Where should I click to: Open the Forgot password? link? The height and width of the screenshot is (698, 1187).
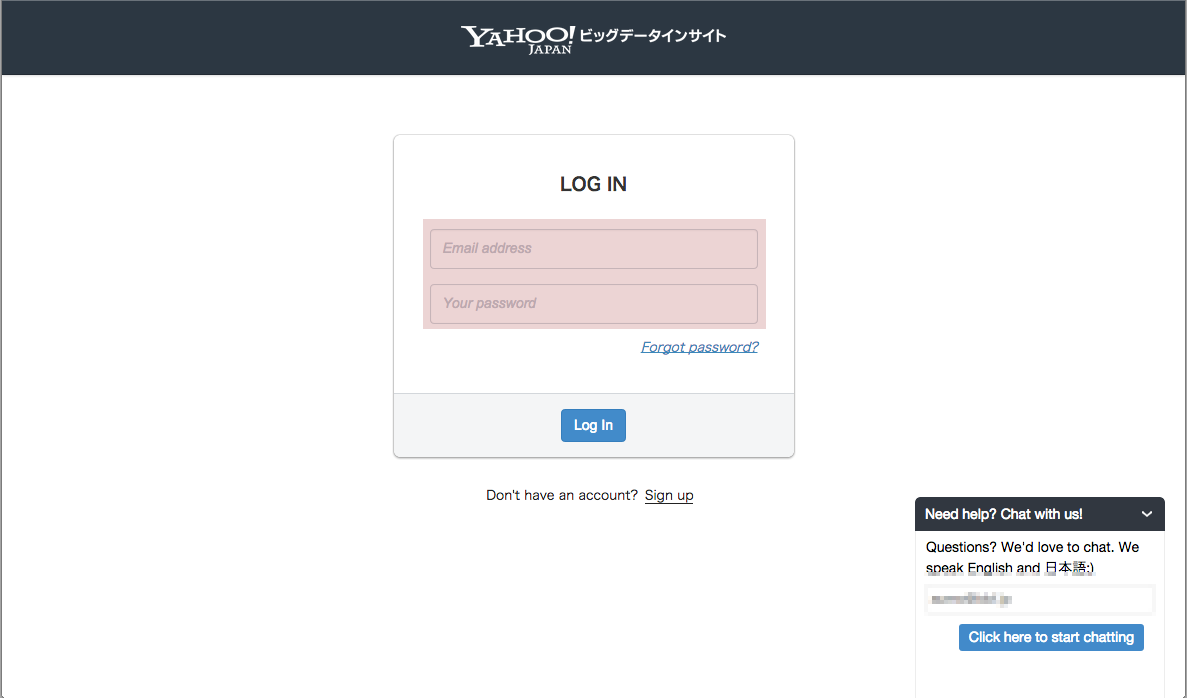(x=699, y=347)
